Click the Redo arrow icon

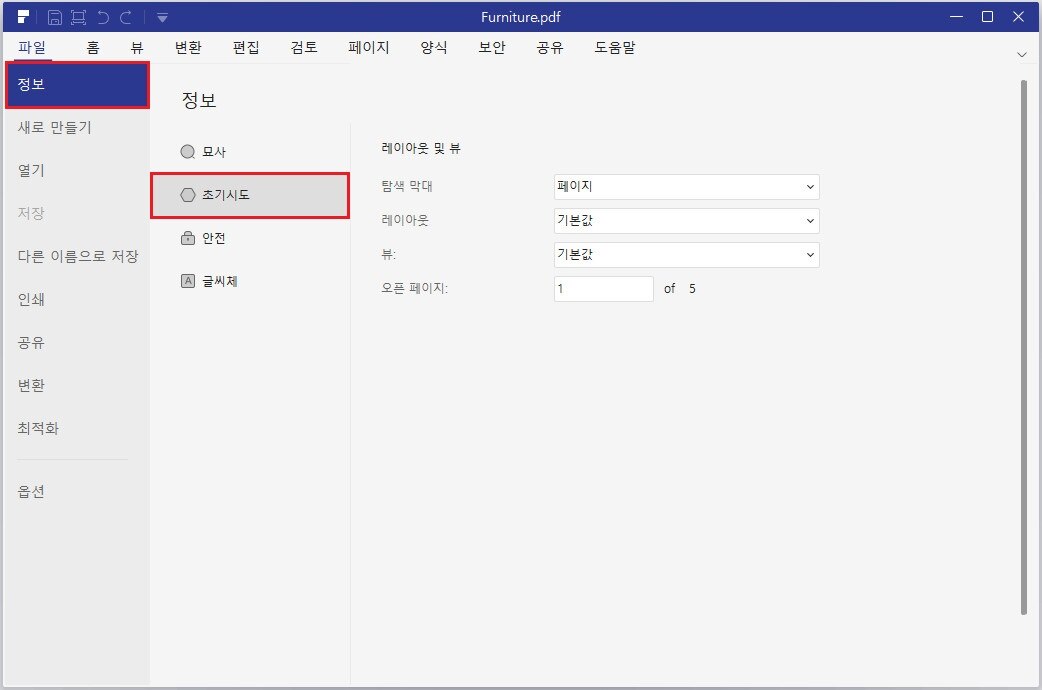coord(126,17)
